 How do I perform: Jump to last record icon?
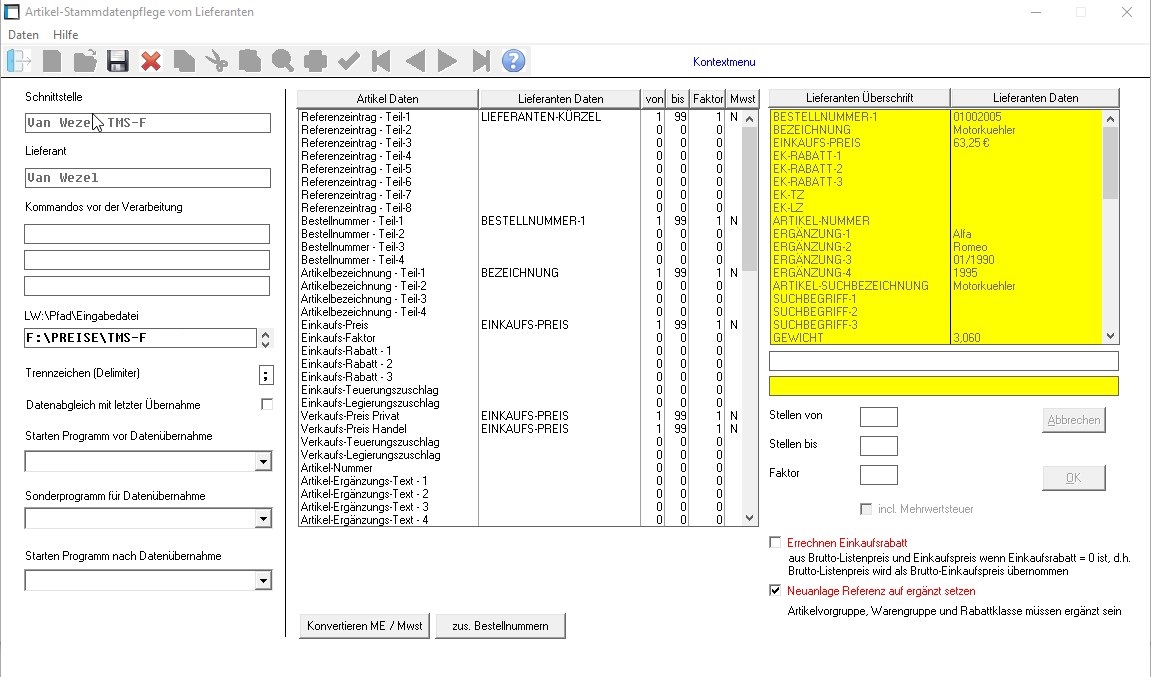pos(481,61)
